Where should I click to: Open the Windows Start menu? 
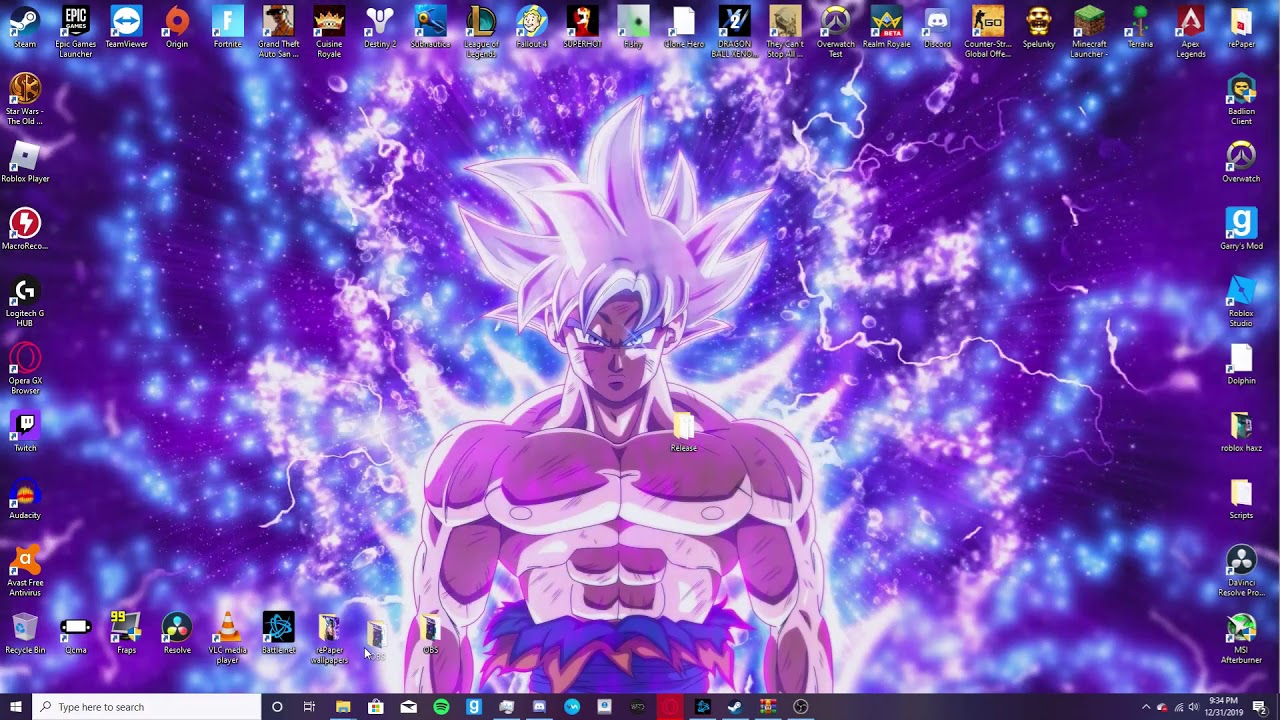point(16,707)
